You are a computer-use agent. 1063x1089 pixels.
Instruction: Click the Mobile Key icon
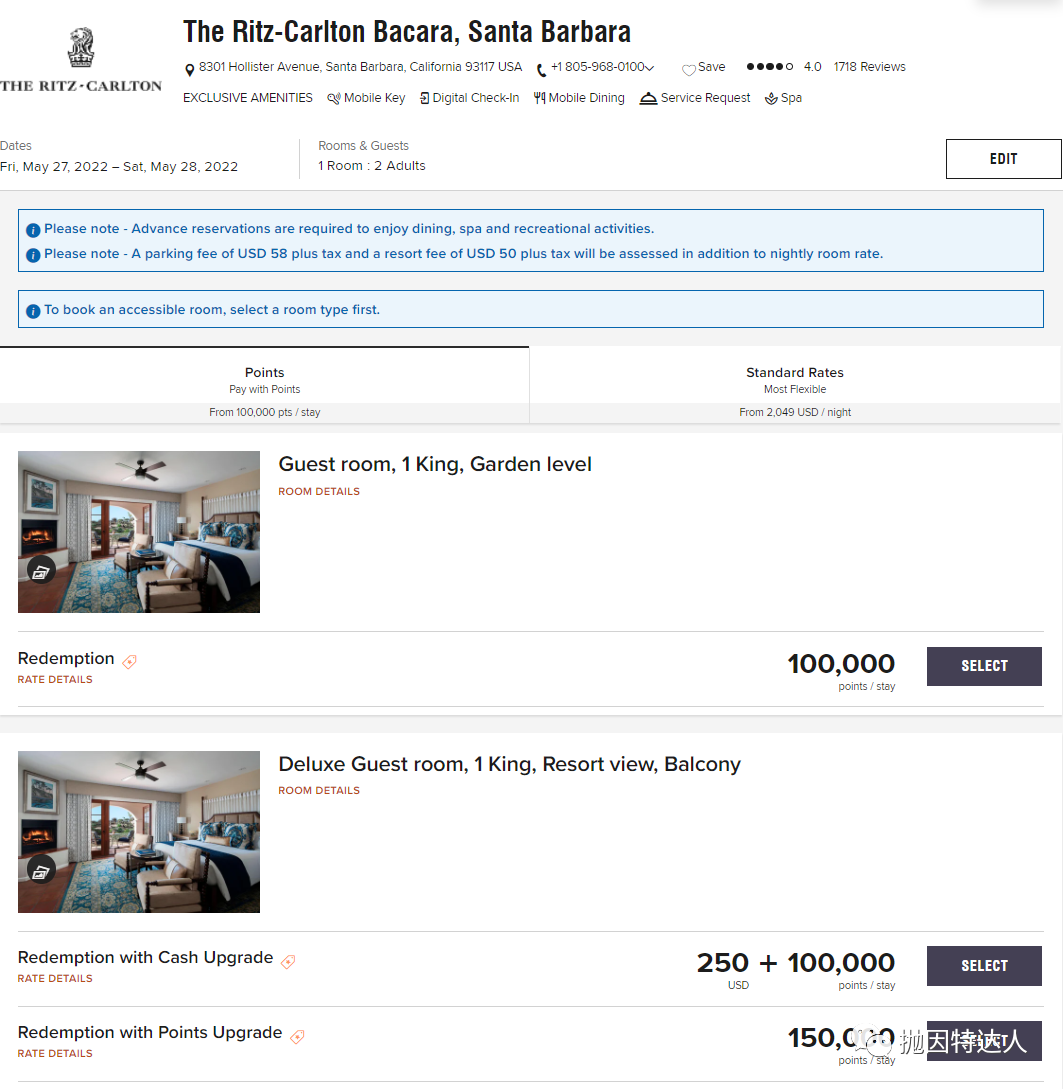point(333,99)
